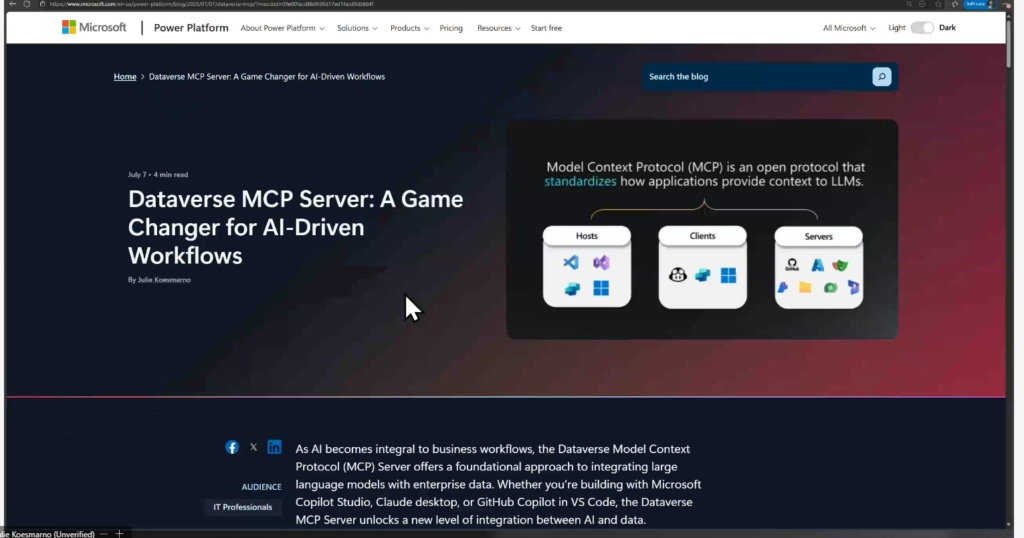Screen dimensions: 1024x538
Task: Click the blog search magnifier button
Action: click(882, 76)
